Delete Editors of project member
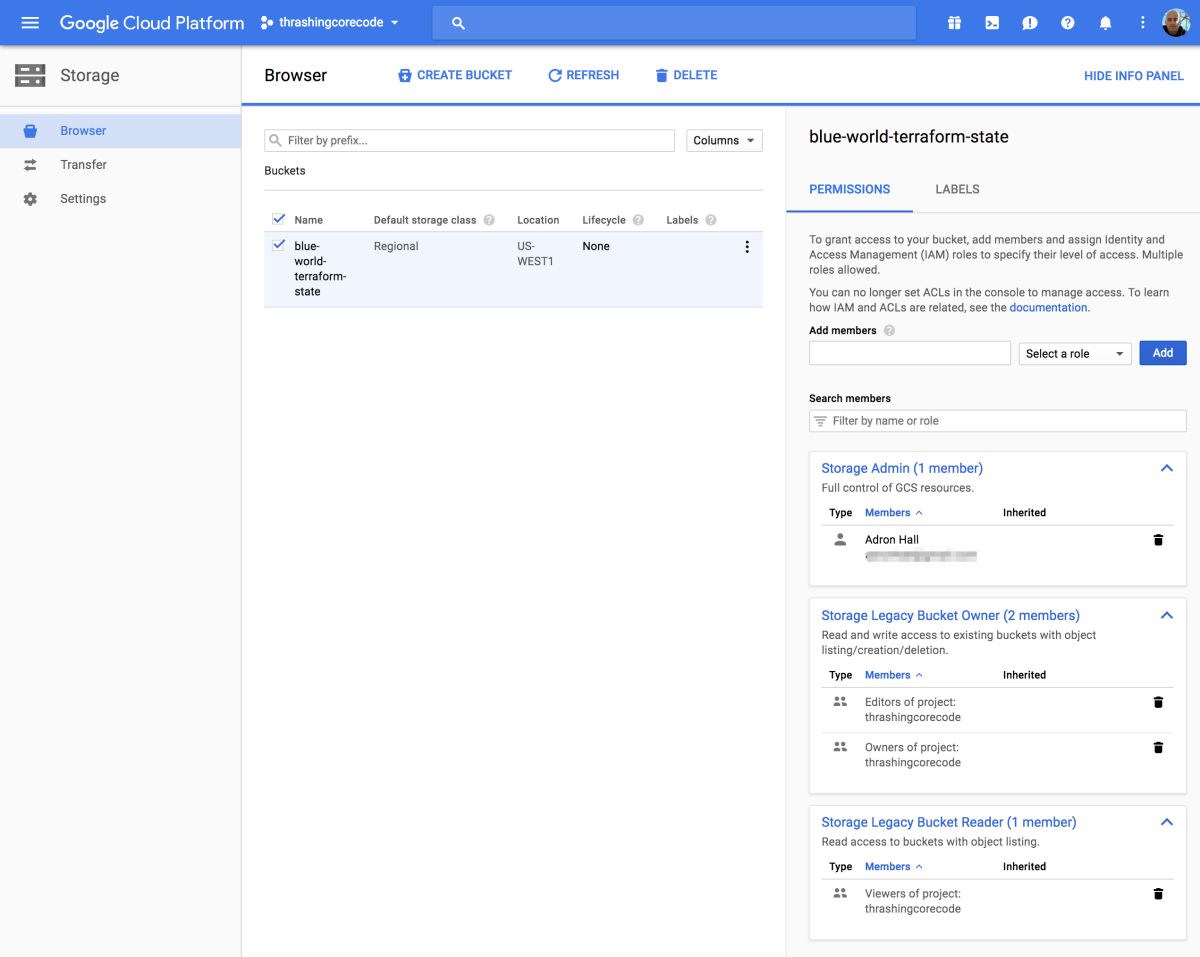1200x957 pixels. click(x=1158, y=702)
